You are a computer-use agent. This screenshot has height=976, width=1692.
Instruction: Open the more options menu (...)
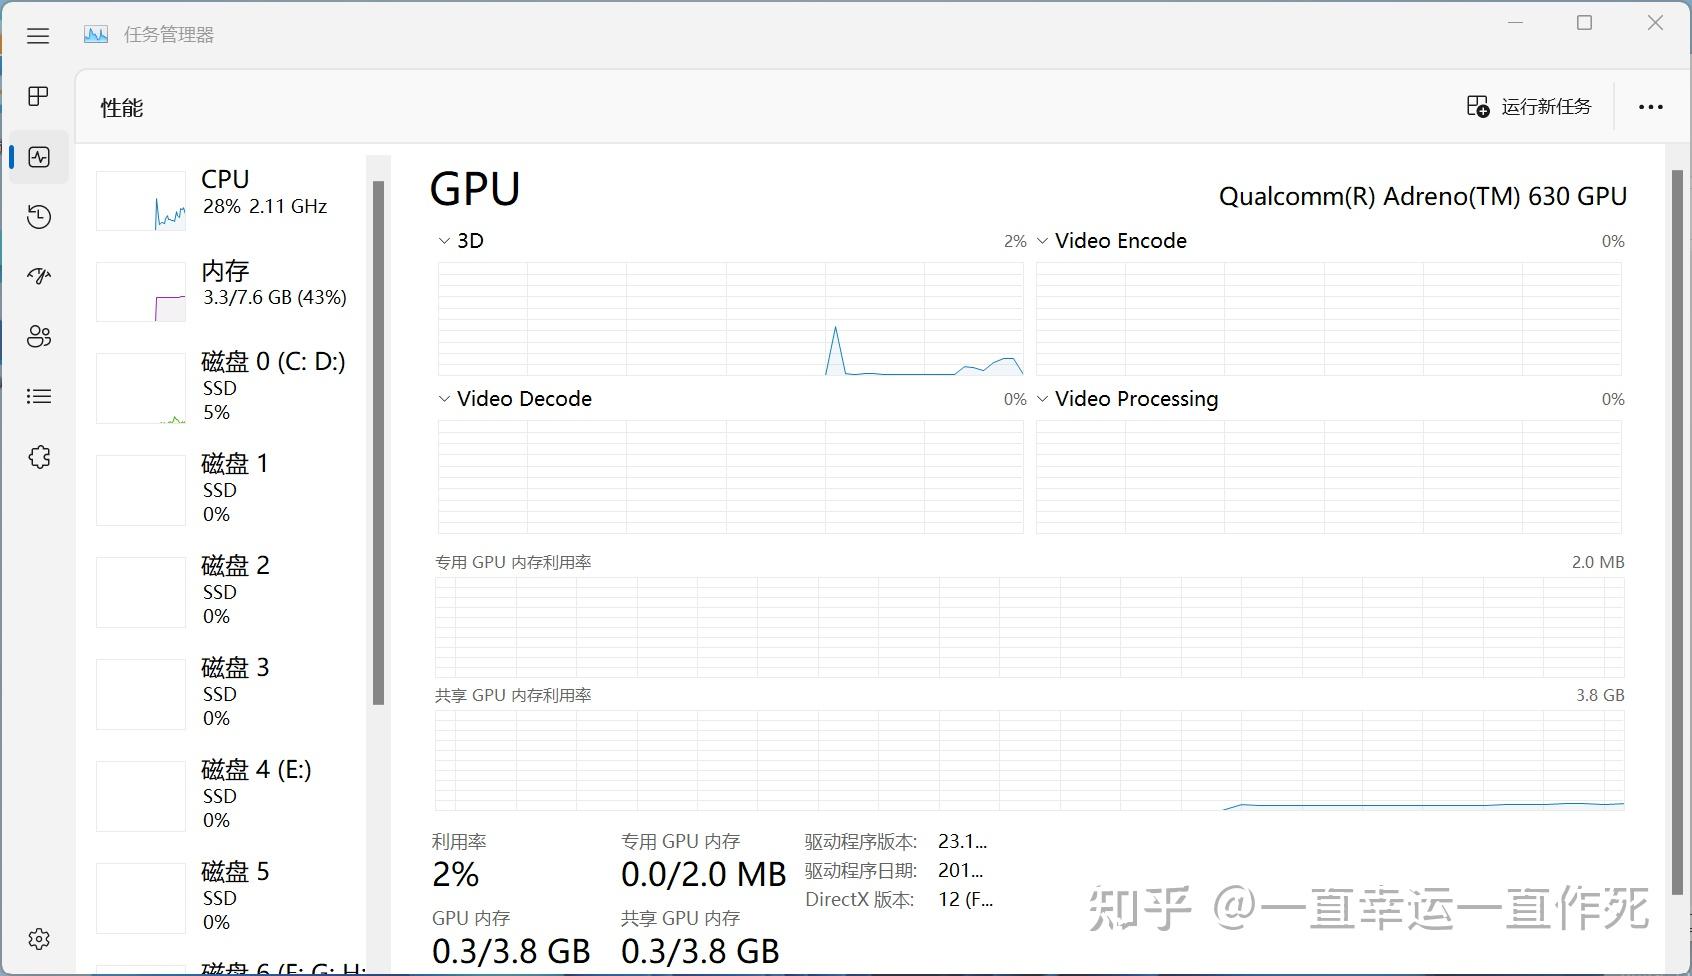click(1650, 106)
